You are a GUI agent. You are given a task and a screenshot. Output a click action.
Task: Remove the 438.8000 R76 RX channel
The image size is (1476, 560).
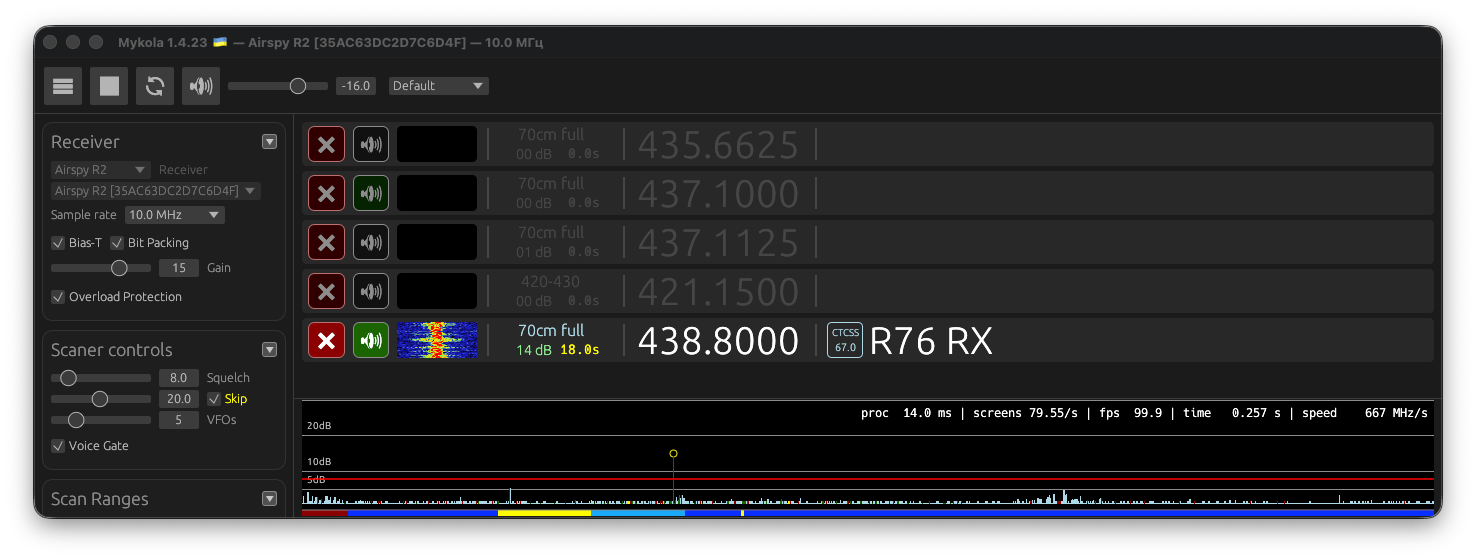(x=326, y=340)
